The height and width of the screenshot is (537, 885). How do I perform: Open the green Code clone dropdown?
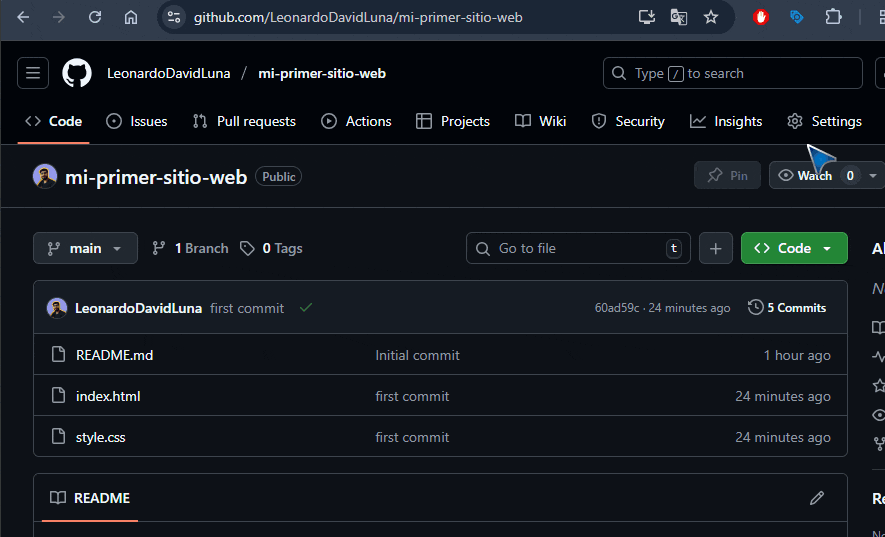(x=794, y=248)
